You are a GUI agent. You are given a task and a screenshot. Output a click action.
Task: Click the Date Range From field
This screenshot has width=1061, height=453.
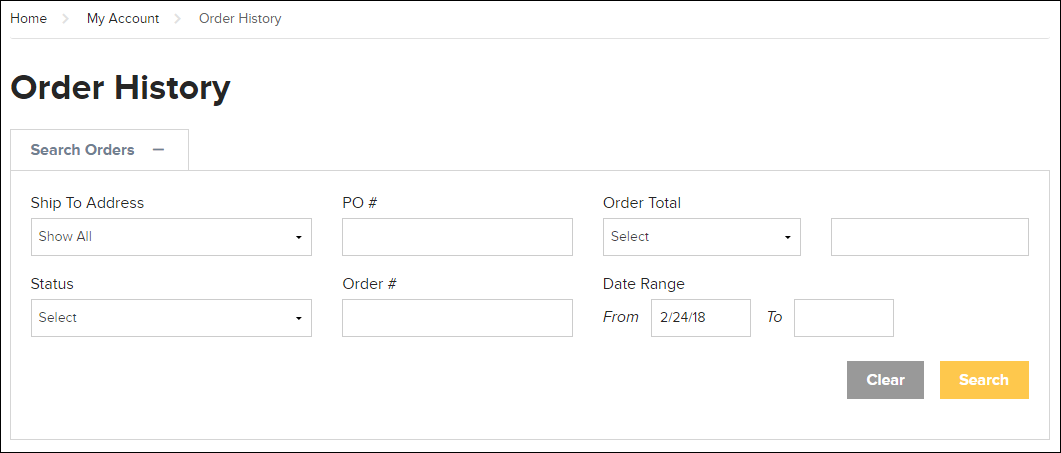[x=701, y=318]
